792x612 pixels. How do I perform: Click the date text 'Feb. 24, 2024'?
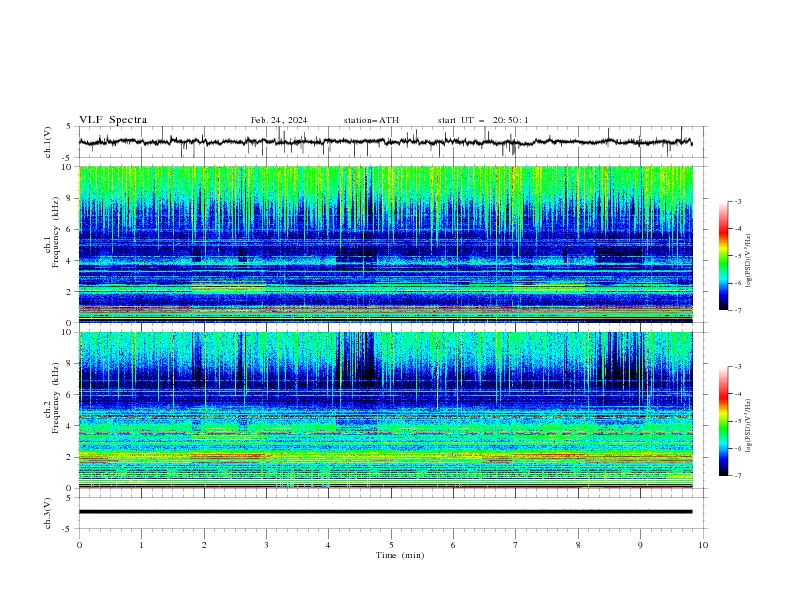point(279,120)
